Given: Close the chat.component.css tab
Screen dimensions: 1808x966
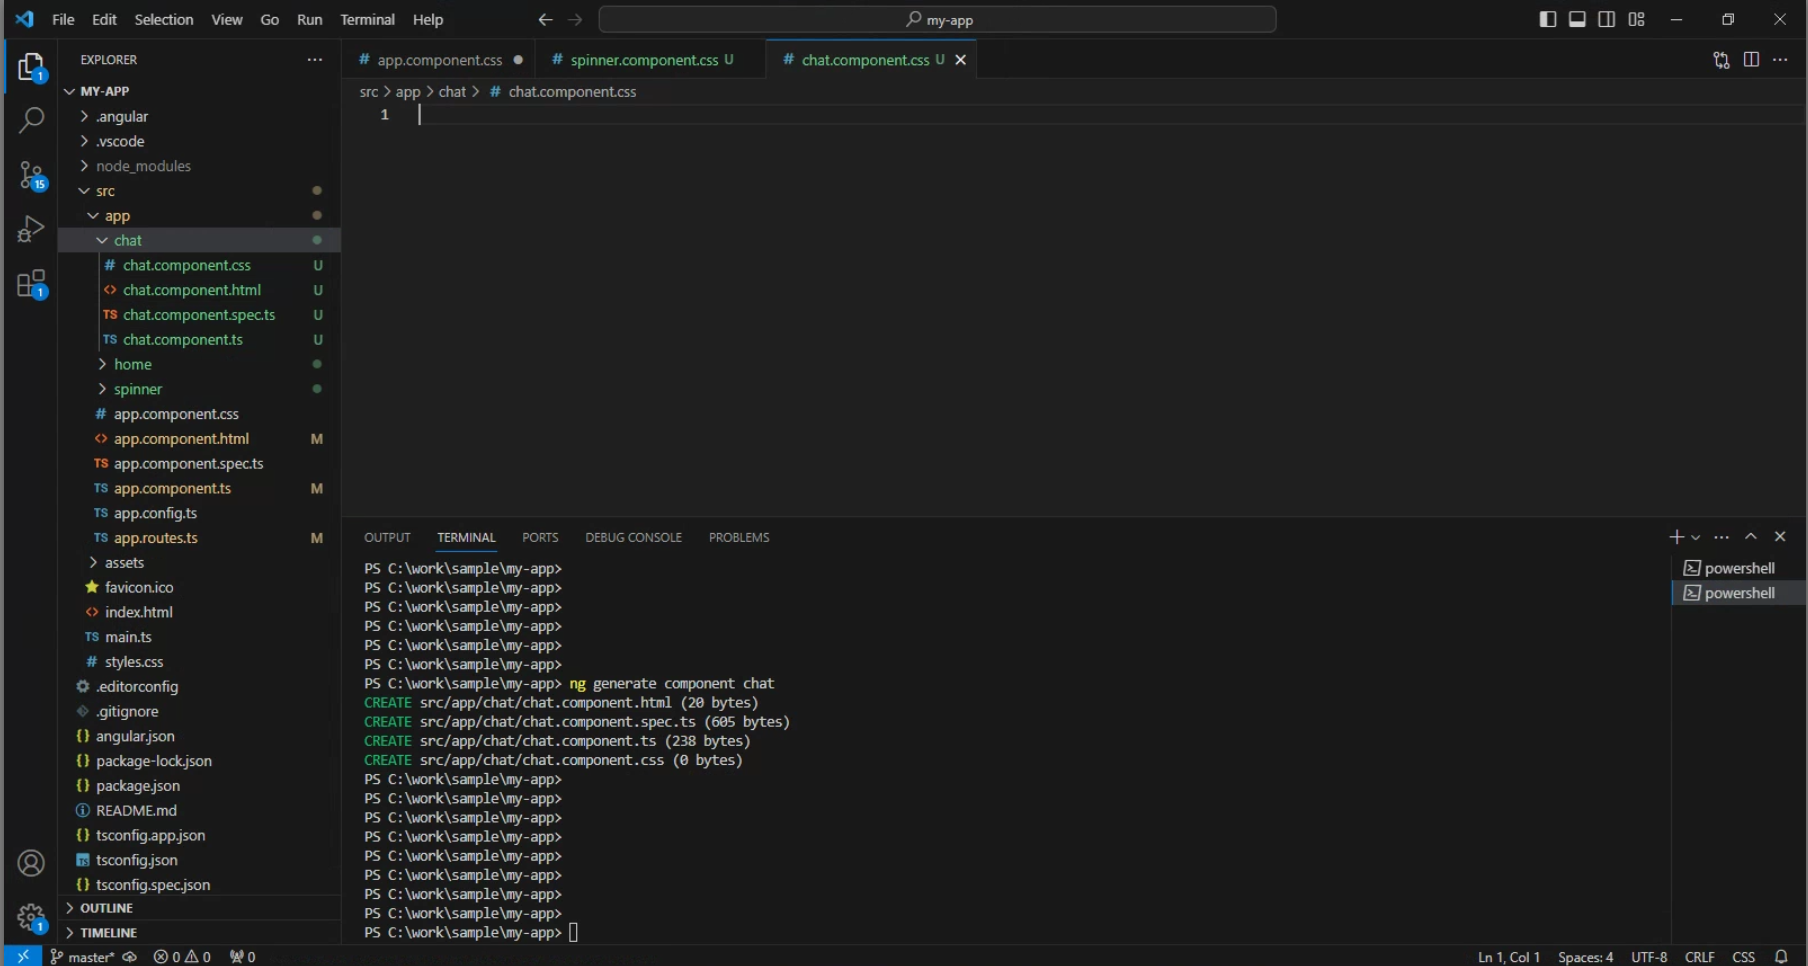Looking at the screenshot, I should click(x=960, y=60).
